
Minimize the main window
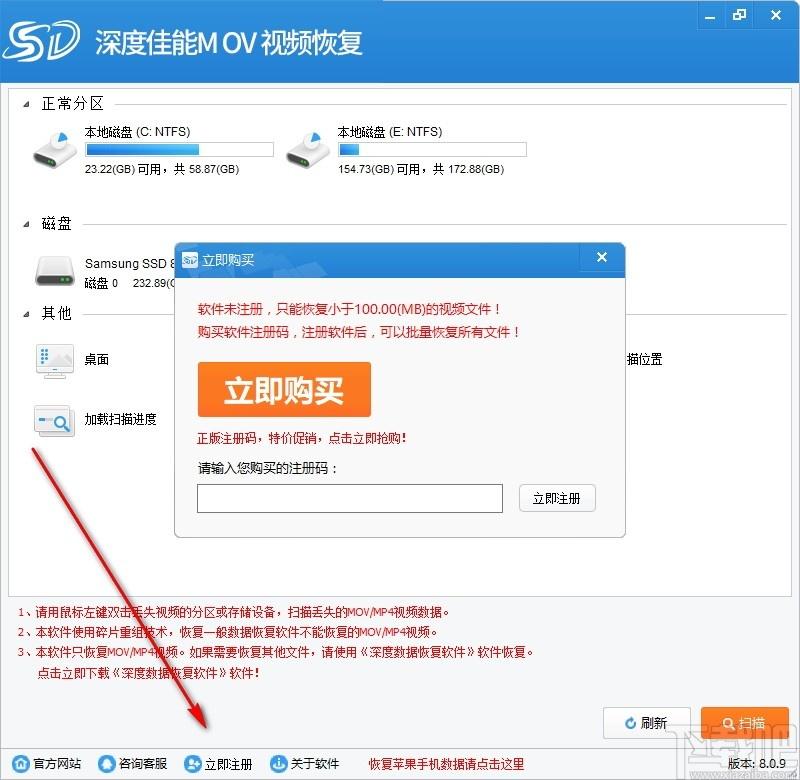coord(710,16)
